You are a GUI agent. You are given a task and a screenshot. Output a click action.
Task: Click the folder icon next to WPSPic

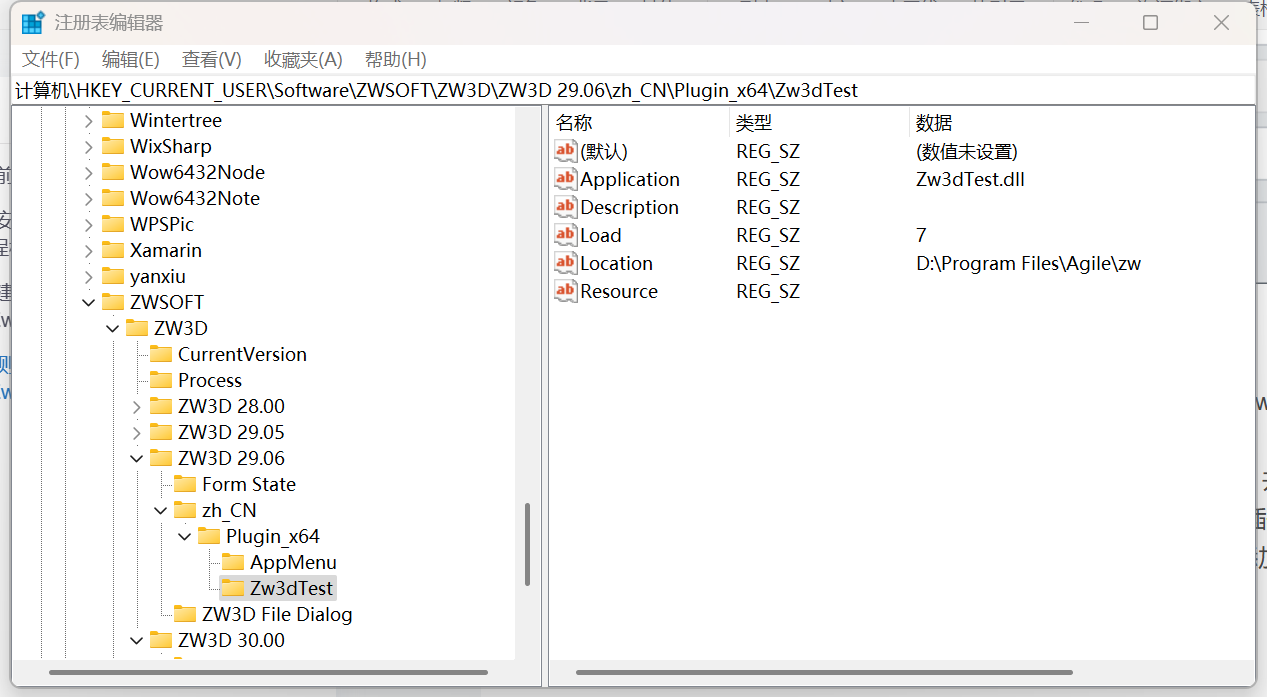tap(113, 224)
